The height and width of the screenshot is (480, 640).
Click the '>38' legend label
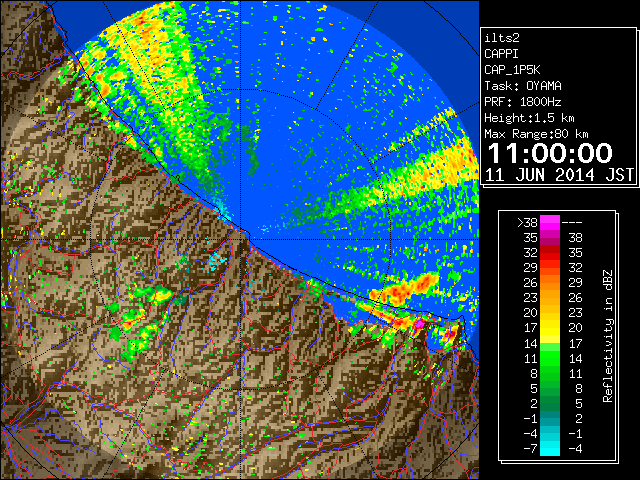click(x=527, y=223)
